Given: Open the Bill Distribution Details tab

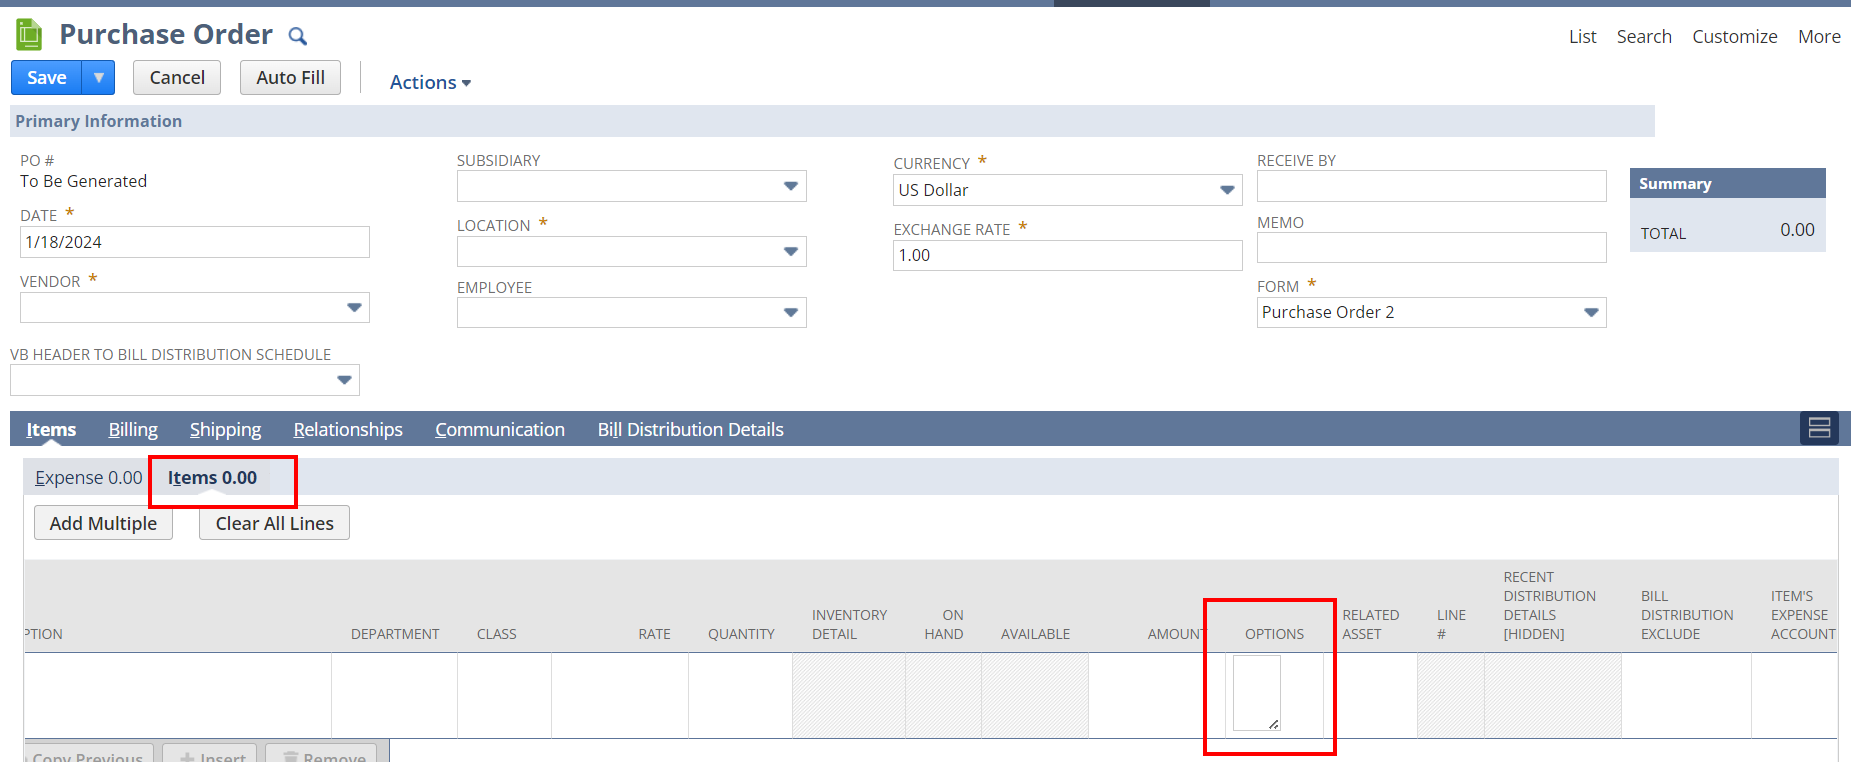Looking at the screenshot, I should pyautogui.click(x=690, y=429).
